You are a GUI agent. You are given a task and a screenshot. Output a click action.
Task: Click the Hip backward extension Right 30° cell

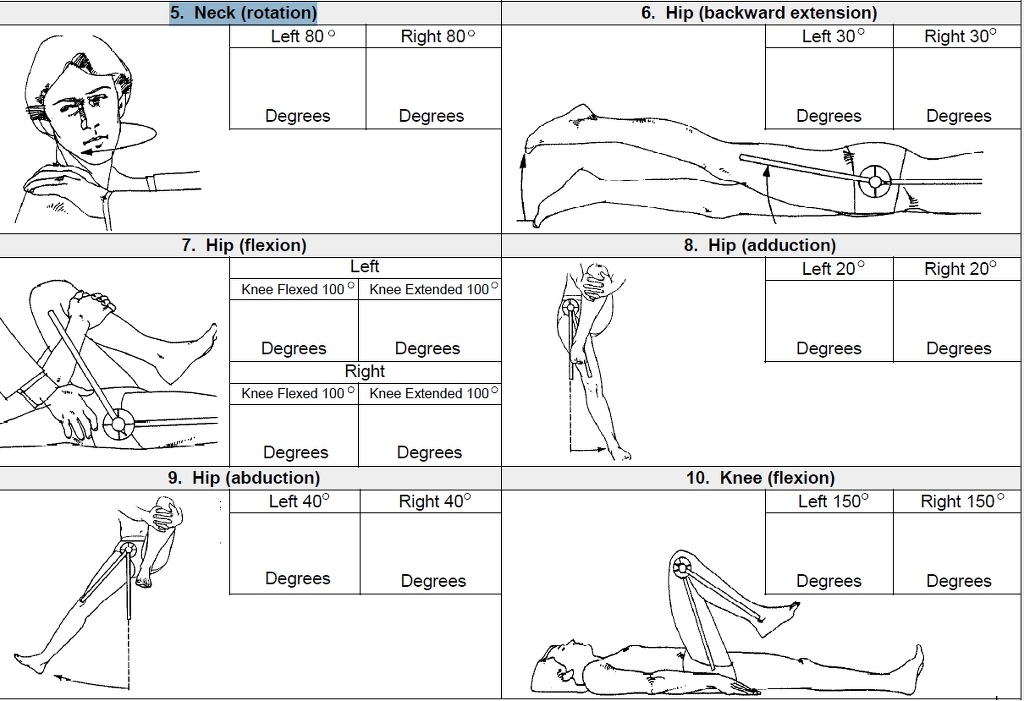coord(958,88)
